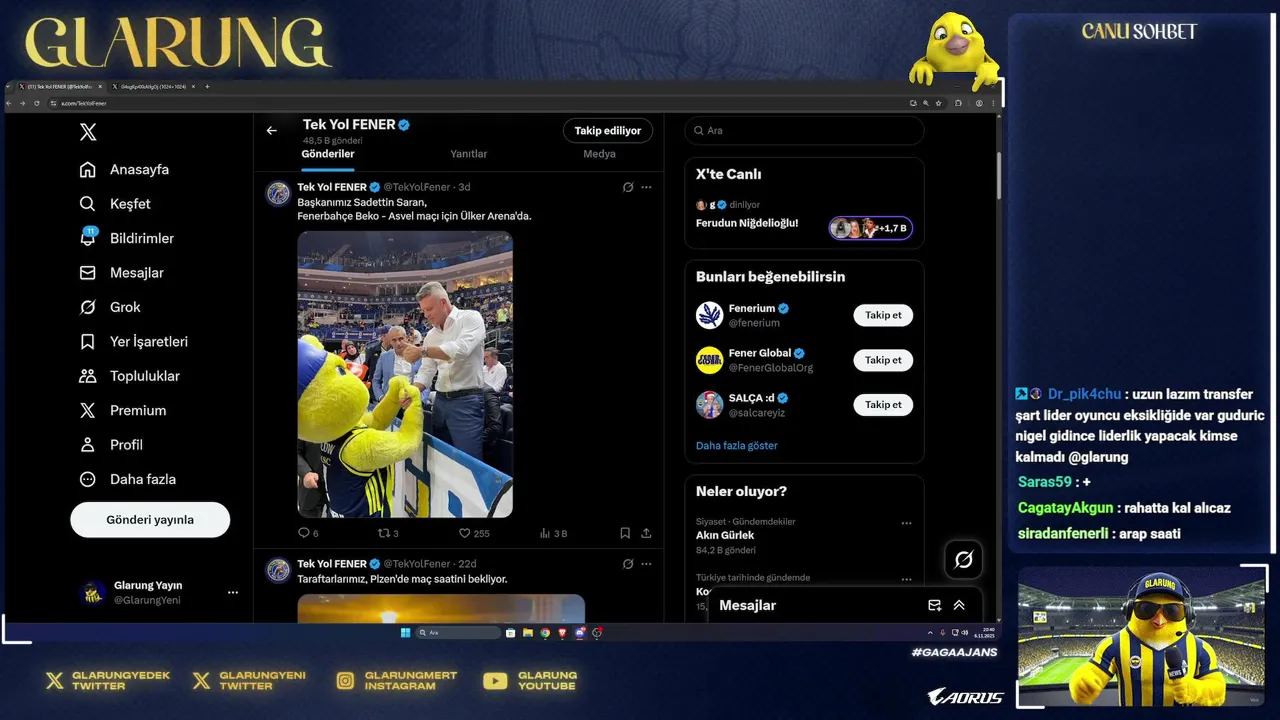1280x720 pixels.
Task: Open File Explorer from taskbar
Action: 527,633
